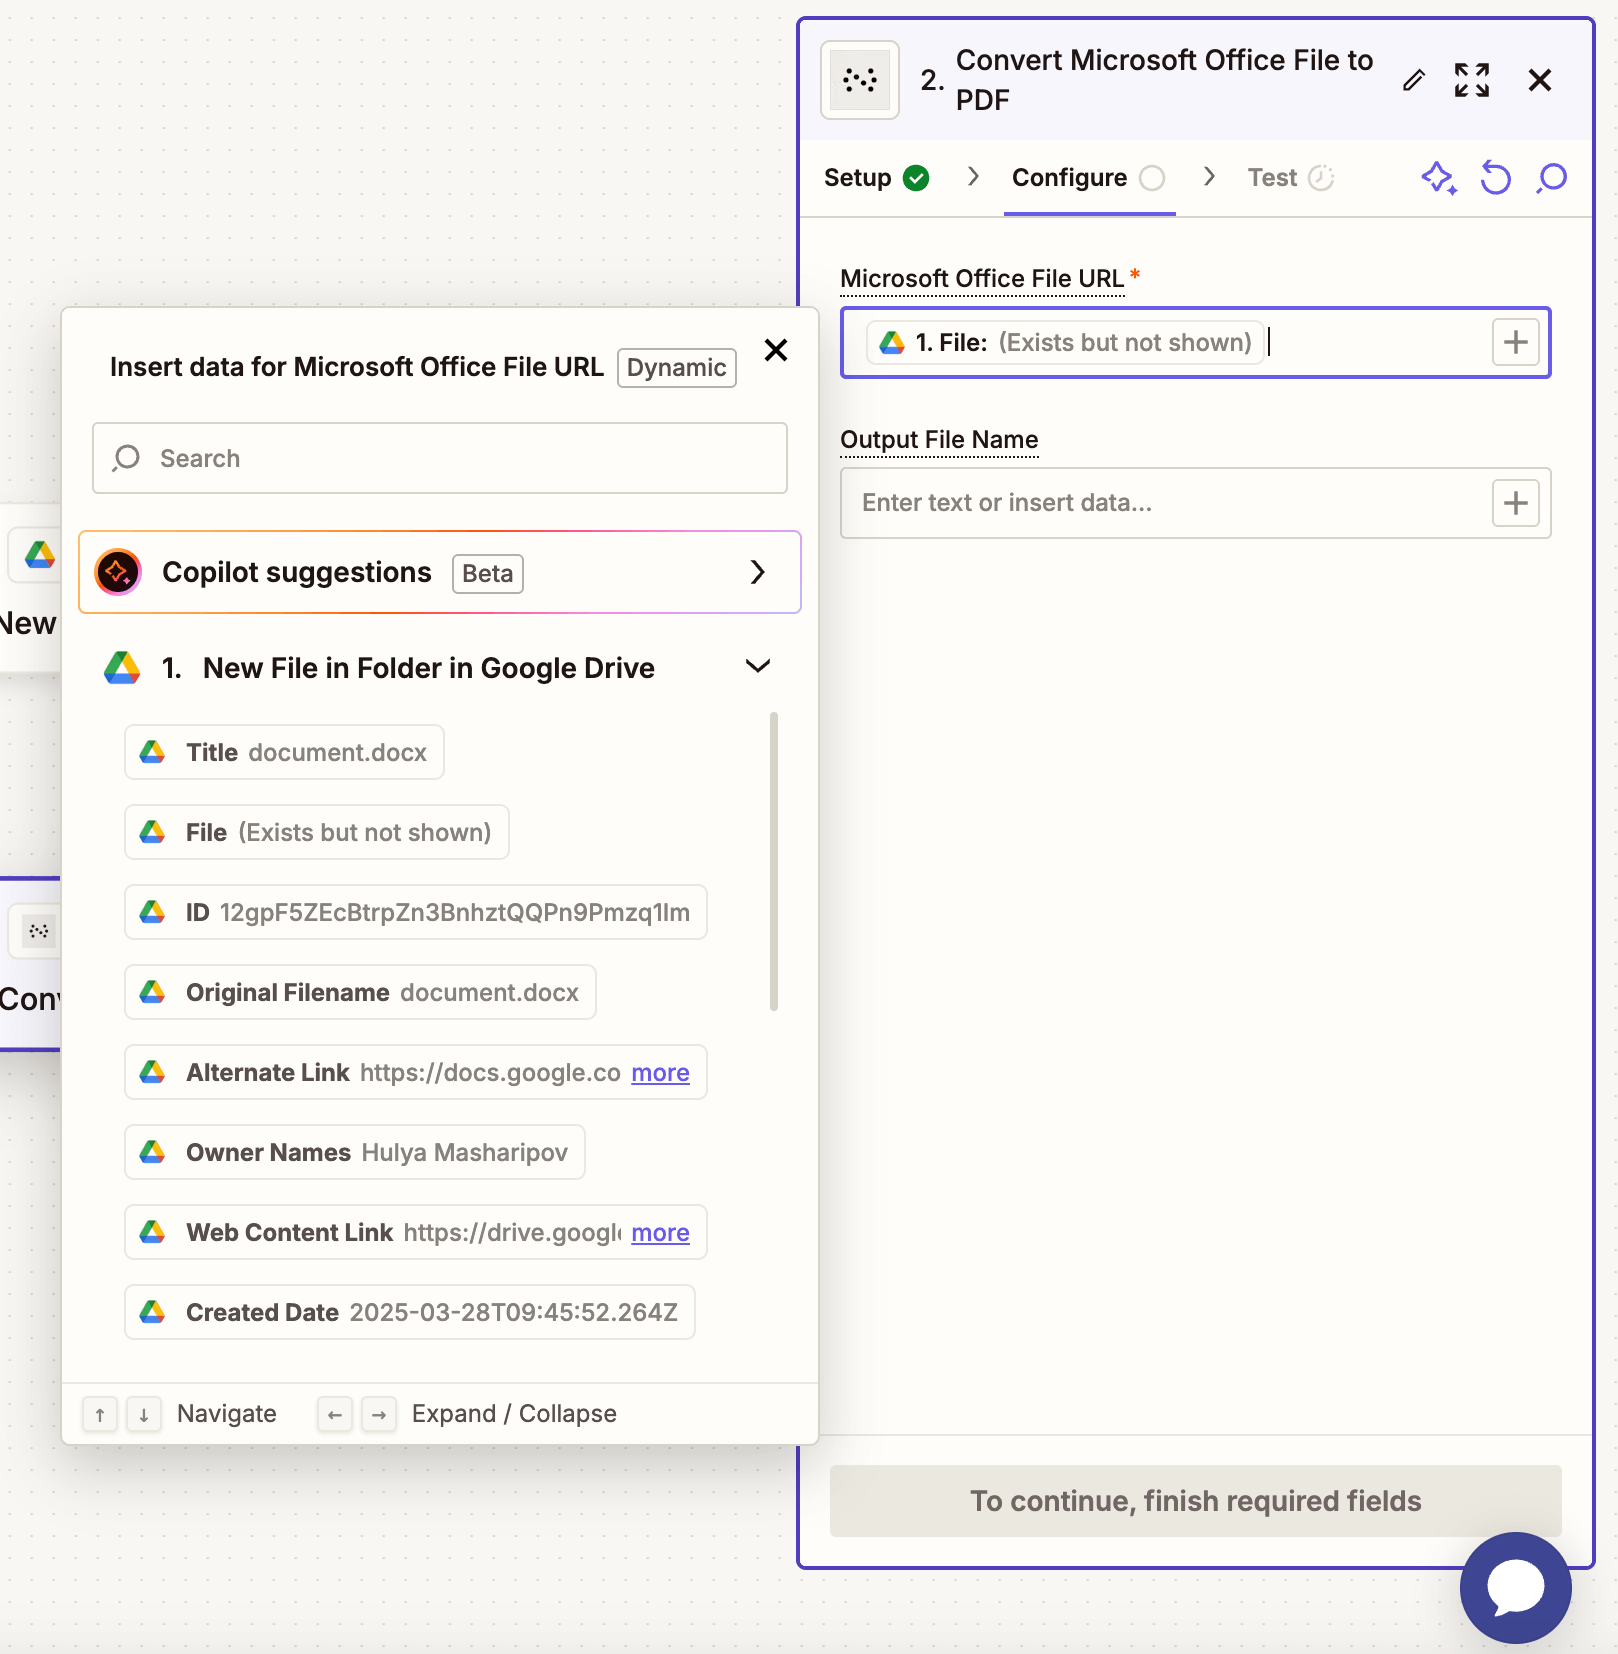Click the Search input in data popup
The width and height of the screenshot is (1618, 1654).
[x=440, y=458]
